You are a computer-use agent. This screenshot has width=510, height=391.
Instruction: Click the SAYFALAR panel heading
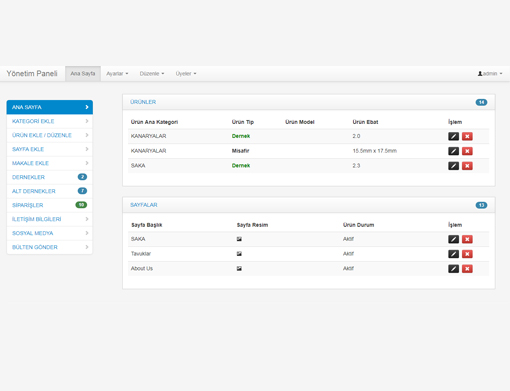[x=144, y=205]
